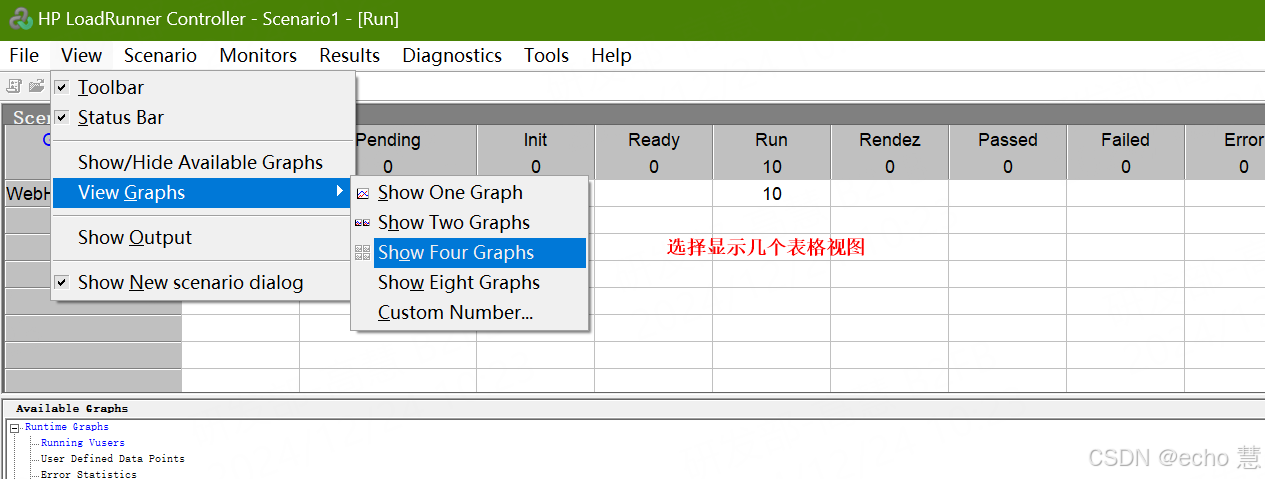
Task: Select Running Vusers graph in tree
Action: click(x=83, y=443)
